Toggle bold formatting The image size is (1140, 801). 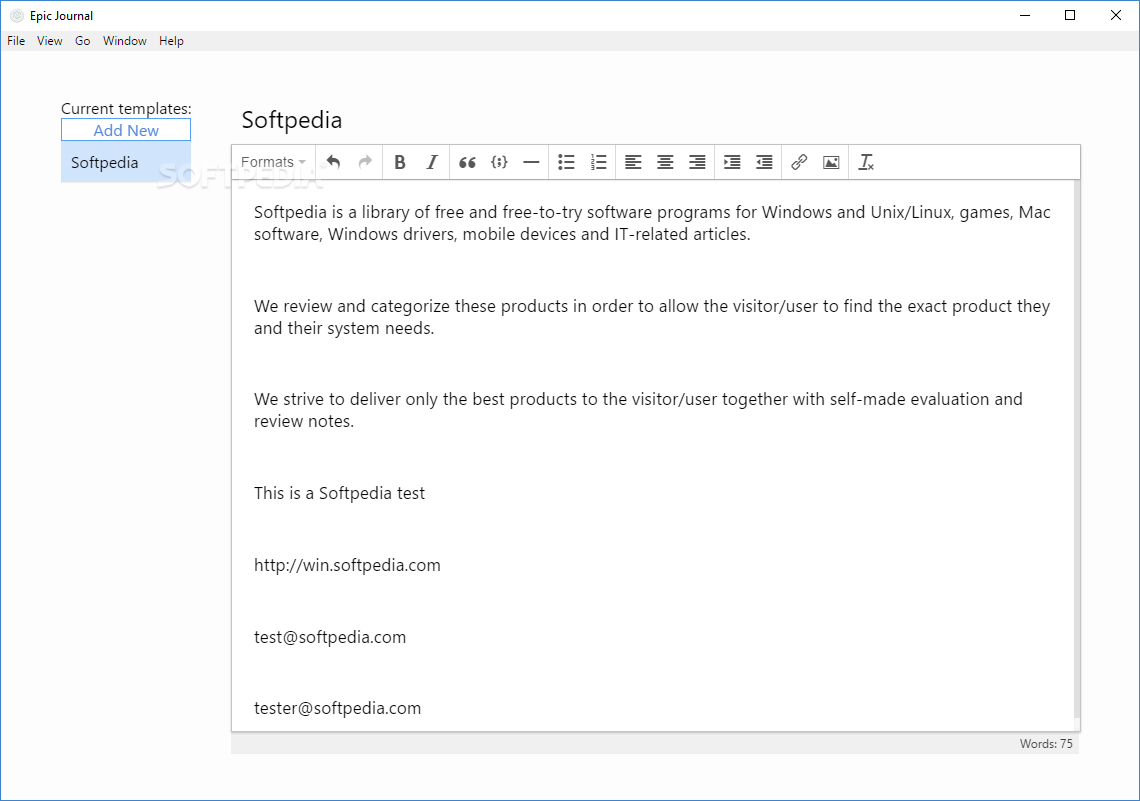point(400,162)
